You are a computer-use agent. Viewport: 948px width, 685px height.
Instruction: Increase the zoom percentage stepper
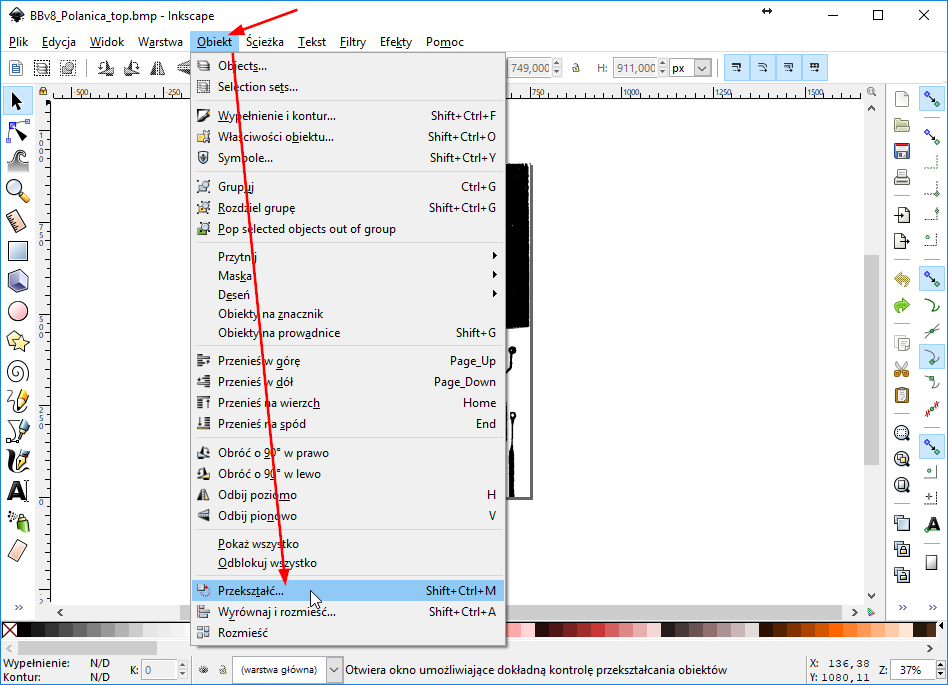click(x=940, y=666)
